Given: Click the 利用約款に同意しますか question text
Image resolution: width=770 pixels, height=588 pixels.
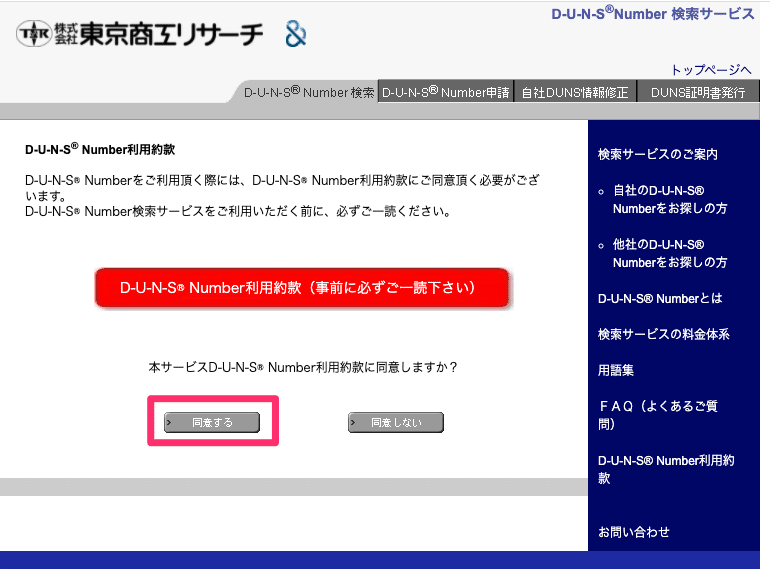Looking at the screenshot, I should coord(303,367).
